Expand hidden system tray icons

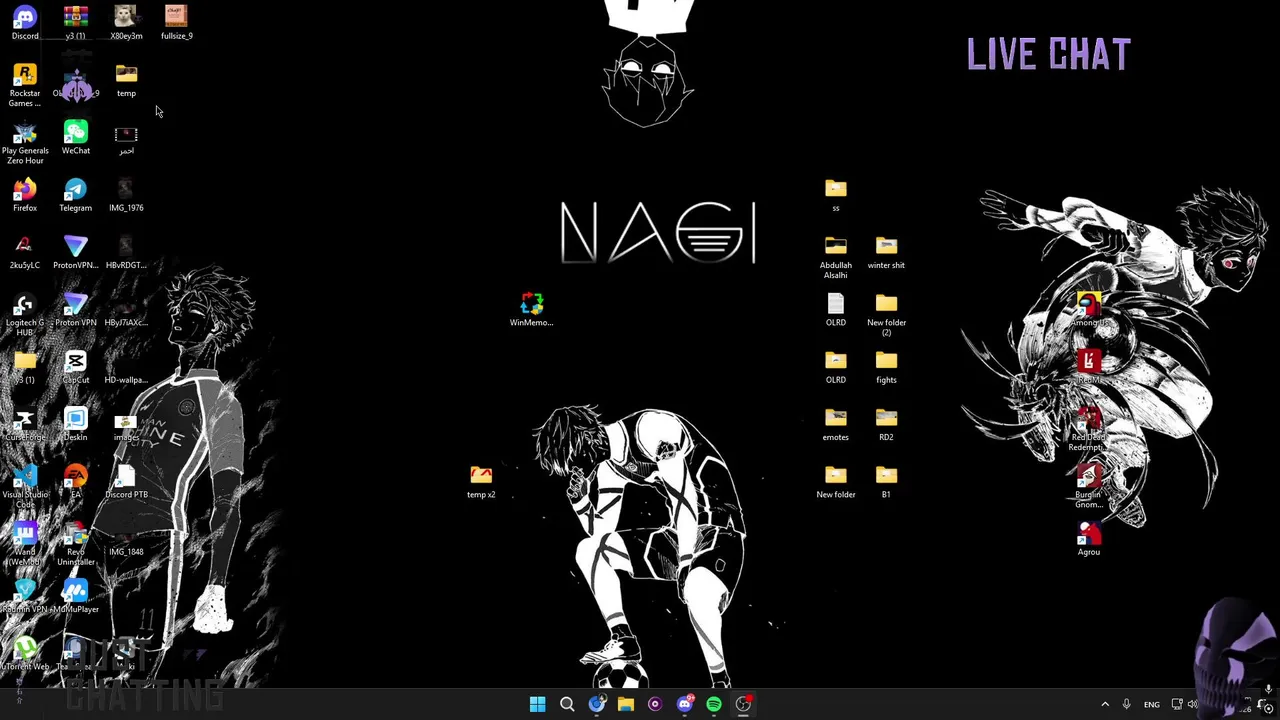click(x=1105, y=704)
